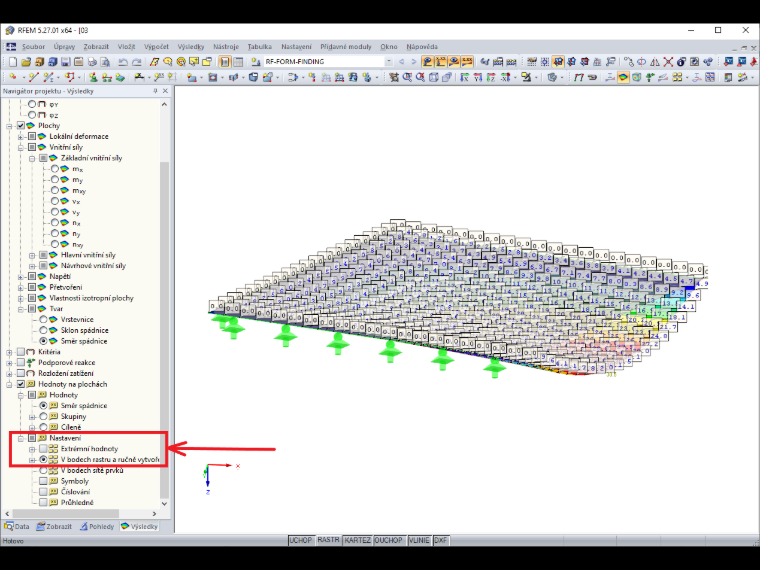Check the Podporové reakce checkbox
This screenshot has height=570, width=760.
point(21,363)
